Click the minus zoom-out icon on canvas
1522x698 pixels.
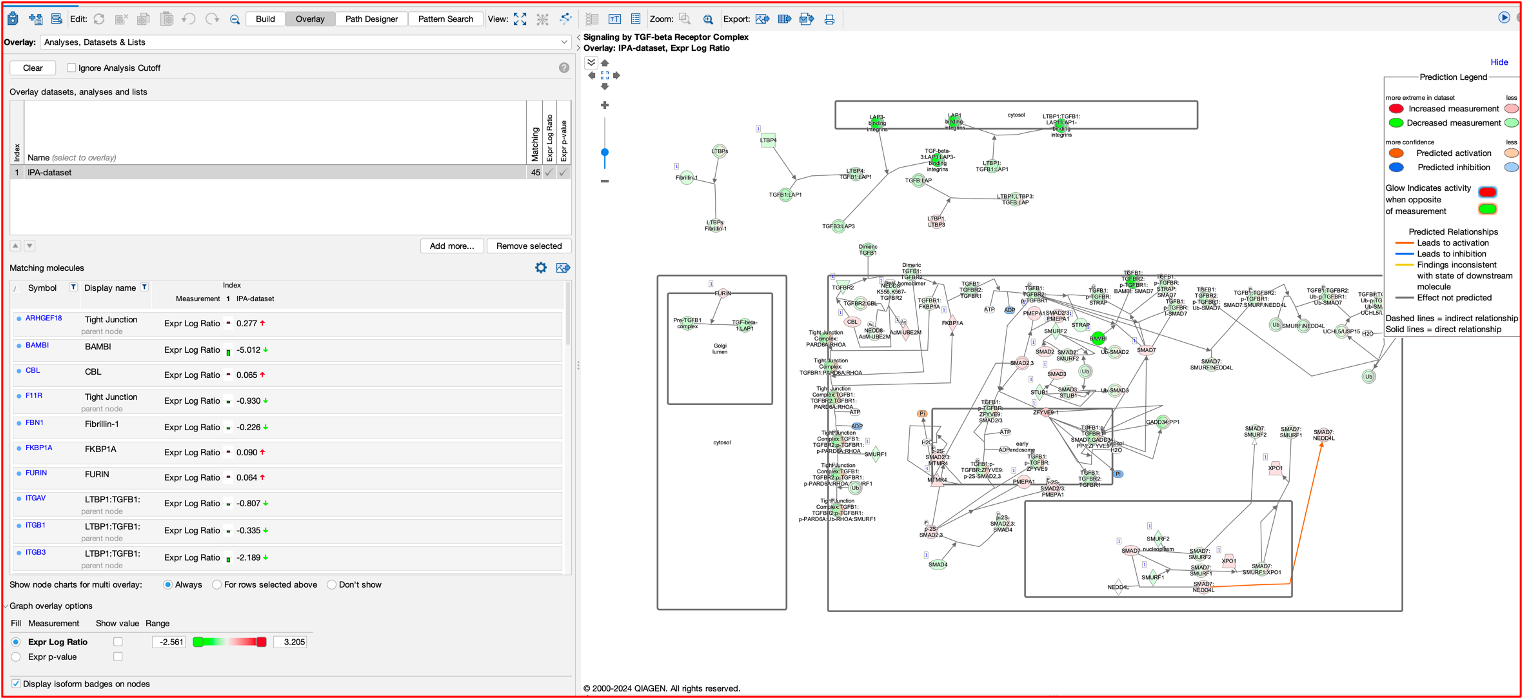[x=605, y=181]
